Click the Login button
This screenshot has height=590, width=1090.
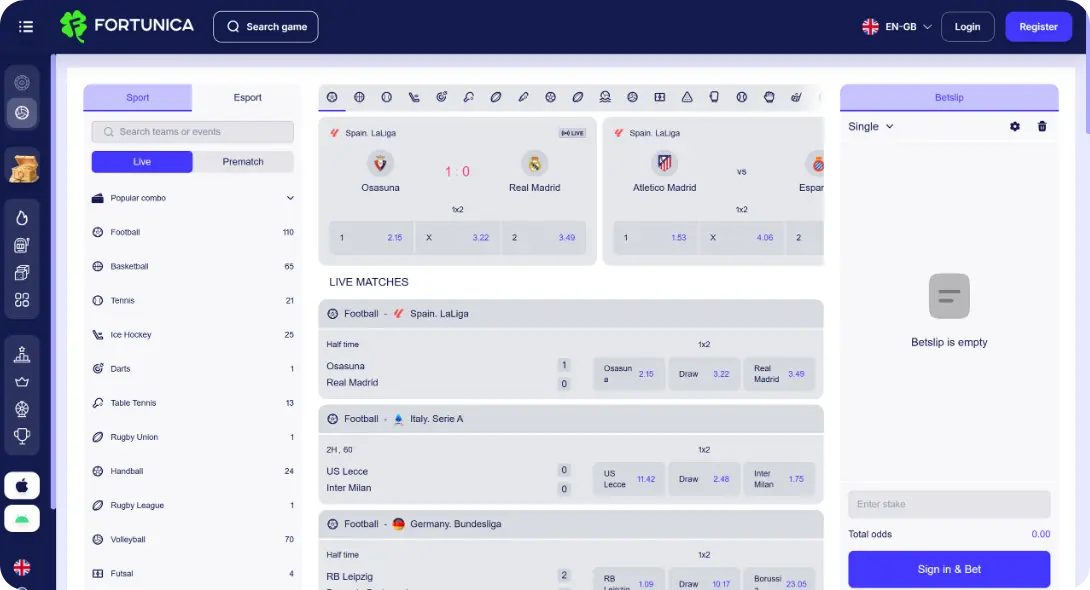[967, 26]
